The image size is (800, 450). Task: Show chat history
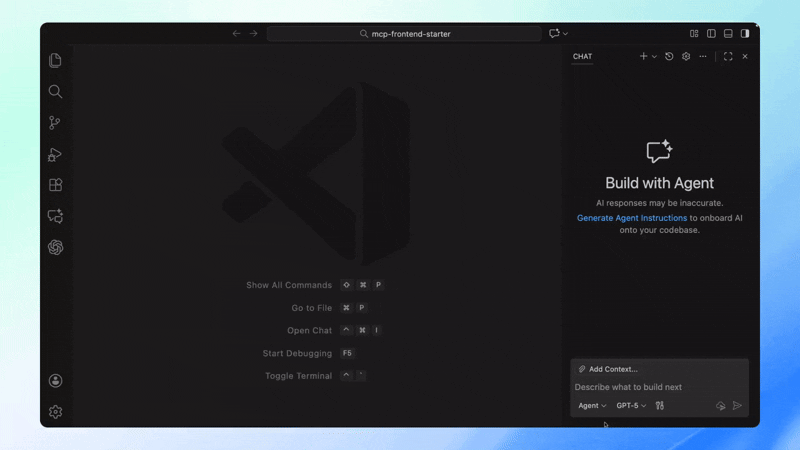pyautogui.click(x=669, y=56)
